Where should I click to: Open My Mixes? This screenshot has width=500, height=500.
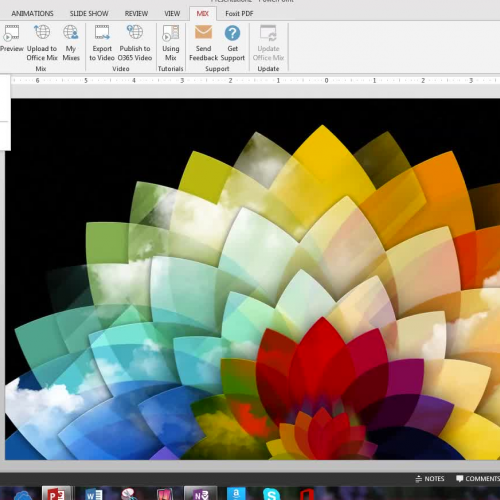[71, 43]
